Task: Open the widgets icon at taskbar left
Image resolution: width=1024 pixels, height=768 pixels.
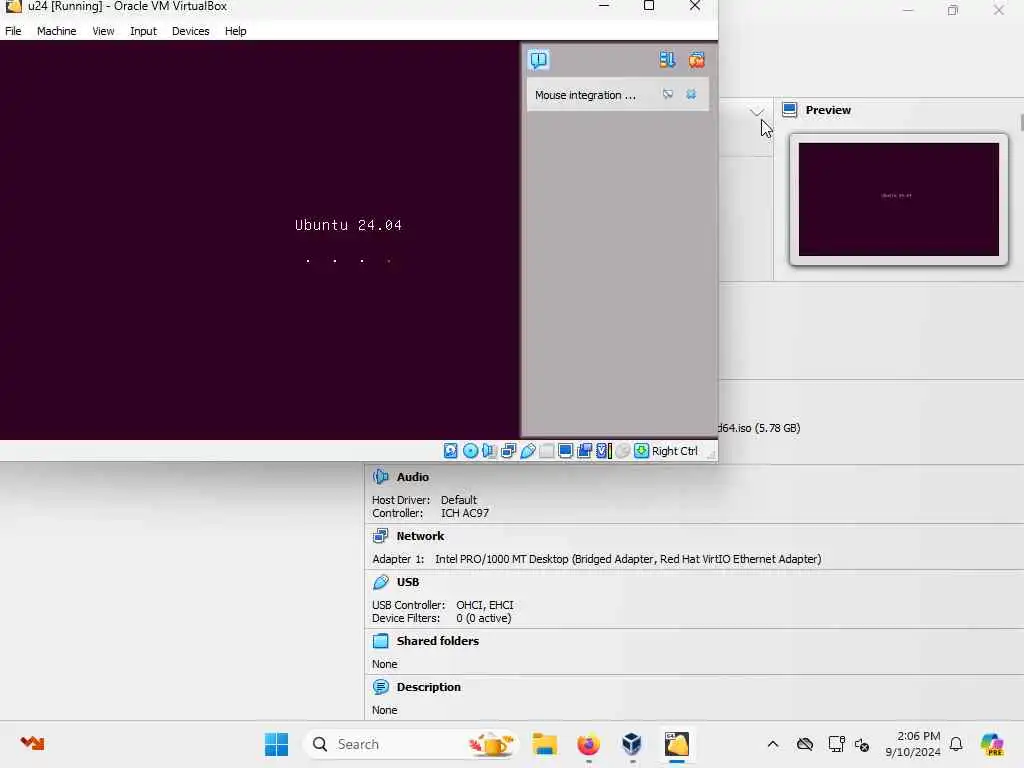Action: (x=32, y=743)
